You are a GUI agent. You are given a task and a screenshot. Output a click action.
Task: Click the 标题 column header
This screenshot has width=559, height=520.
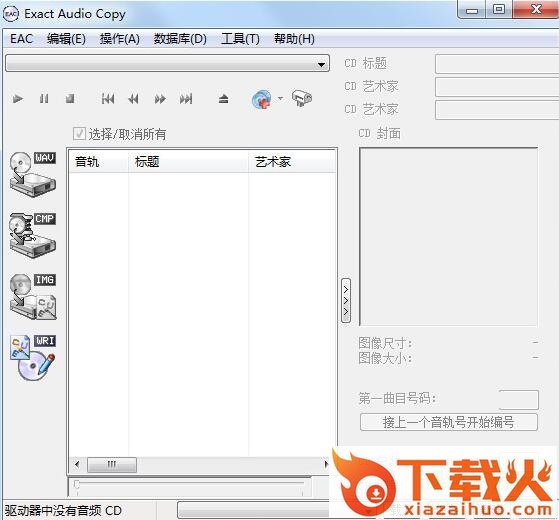[x=188, y=162]
